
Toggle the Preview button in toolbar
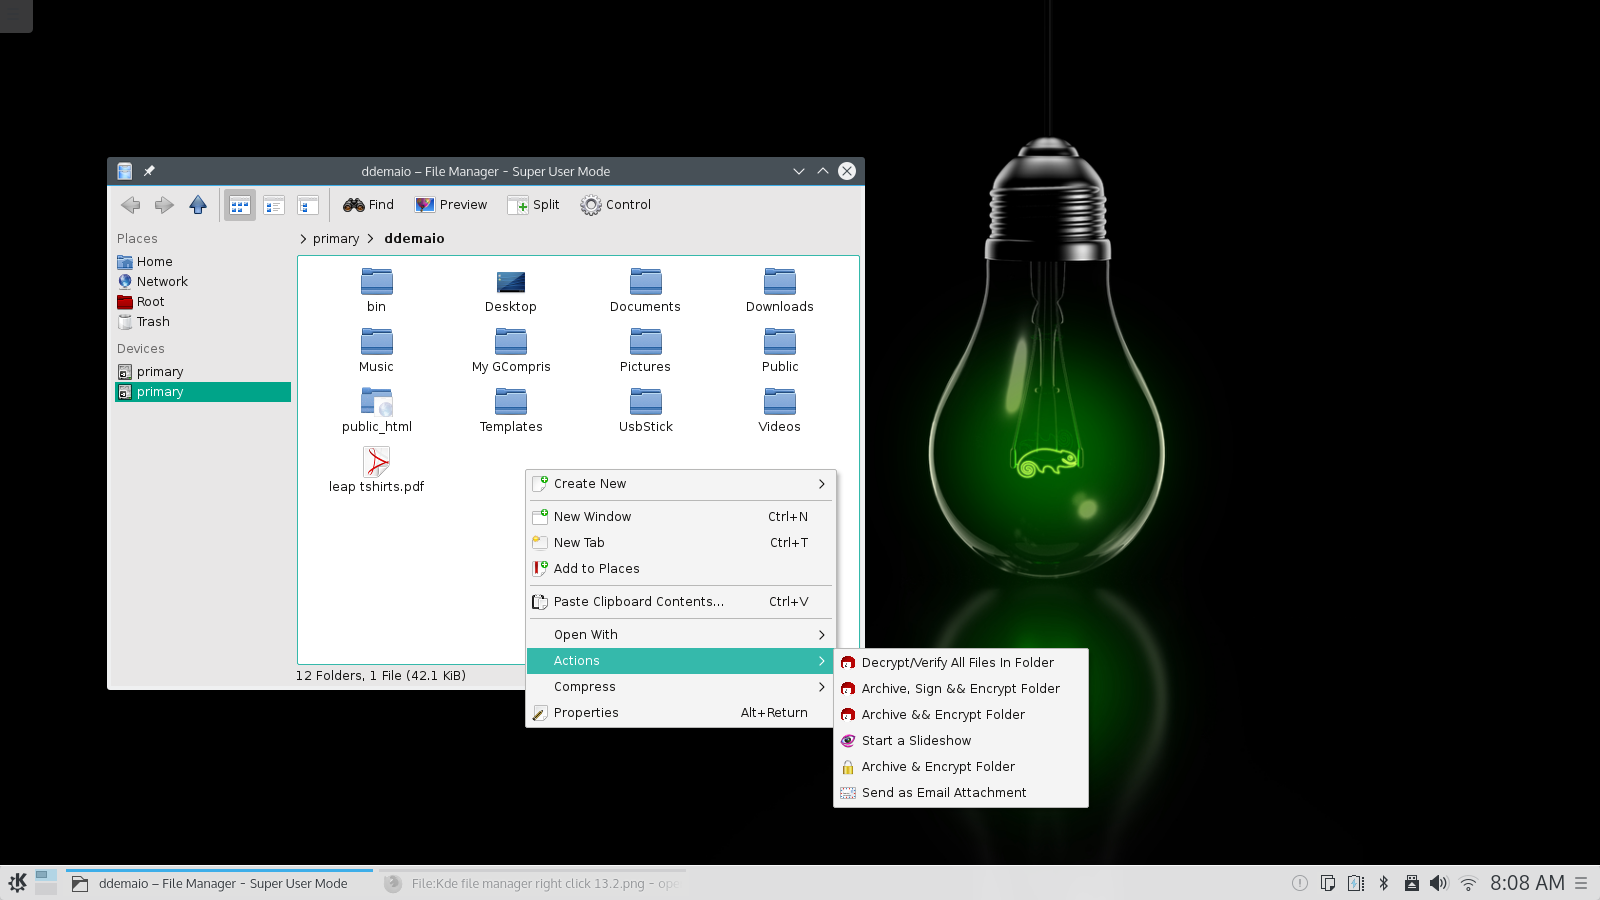[x=451, y=205]
